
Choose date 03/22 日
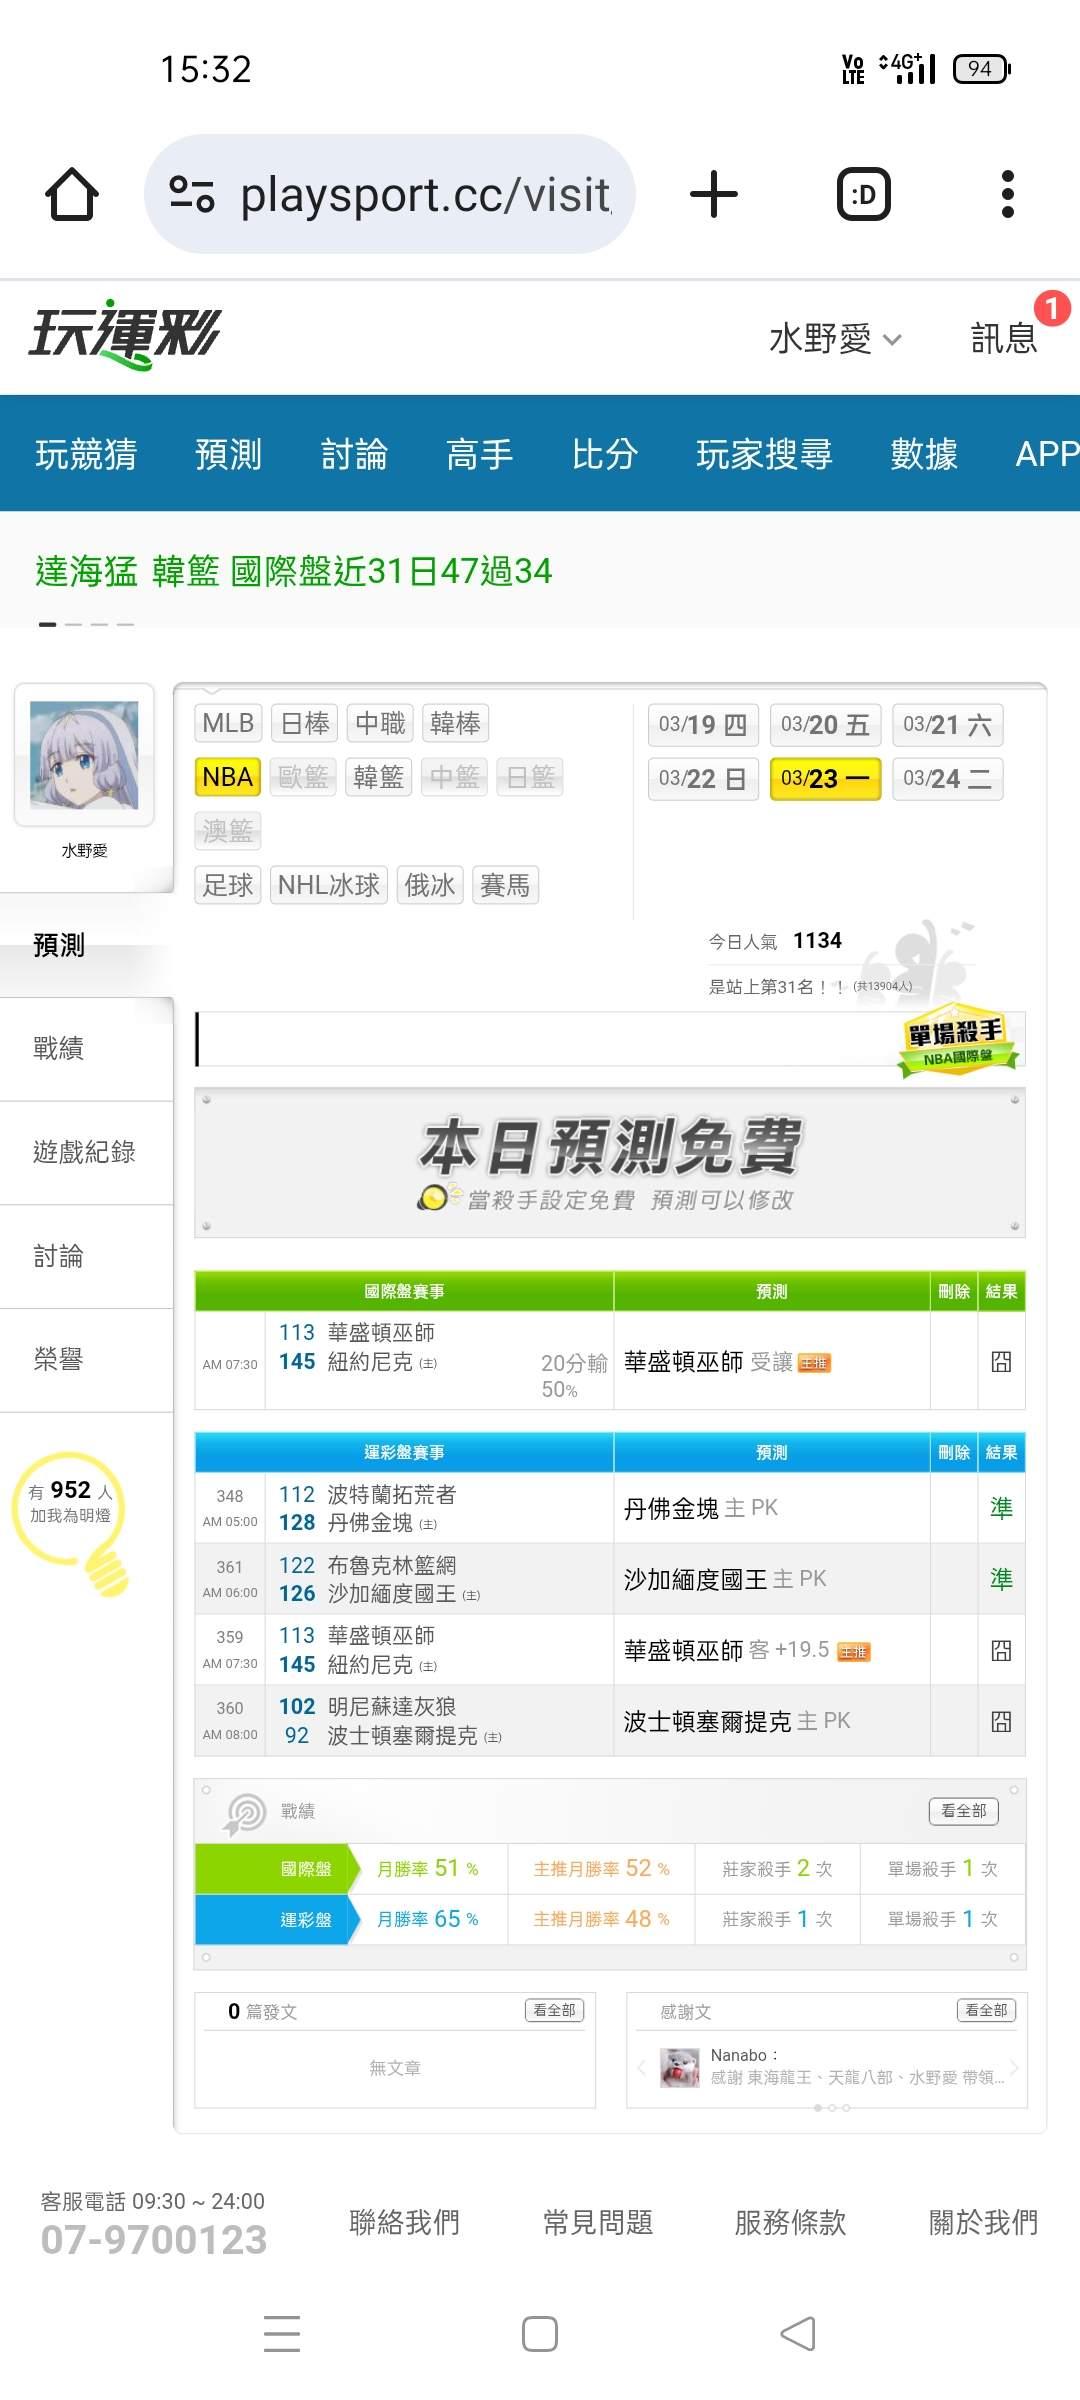[703, 779]
